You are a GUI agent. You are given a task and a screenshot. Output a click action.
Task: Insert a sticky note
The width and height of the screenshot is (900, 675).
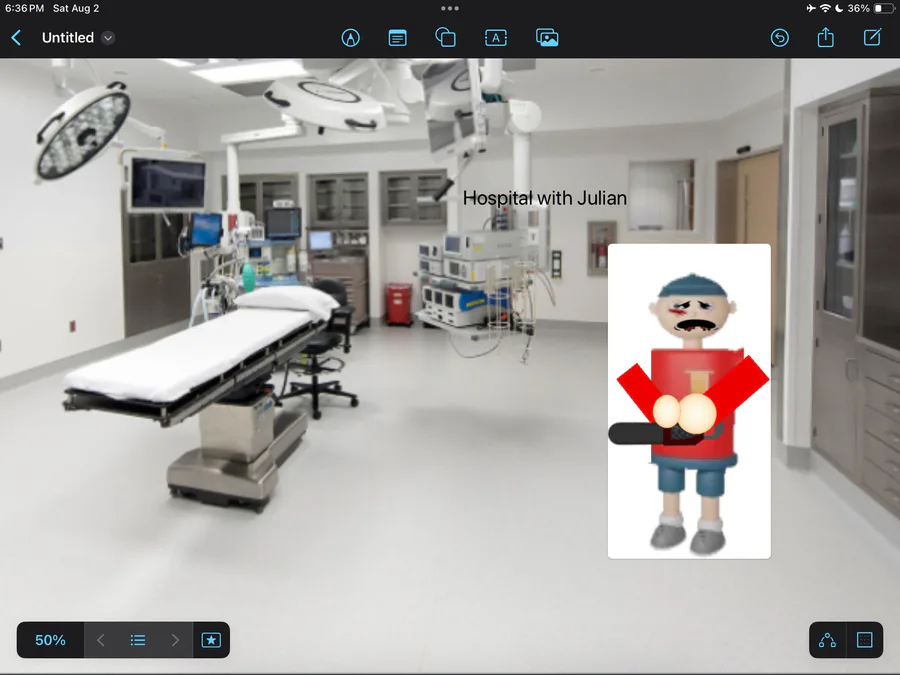click(397, 38)
